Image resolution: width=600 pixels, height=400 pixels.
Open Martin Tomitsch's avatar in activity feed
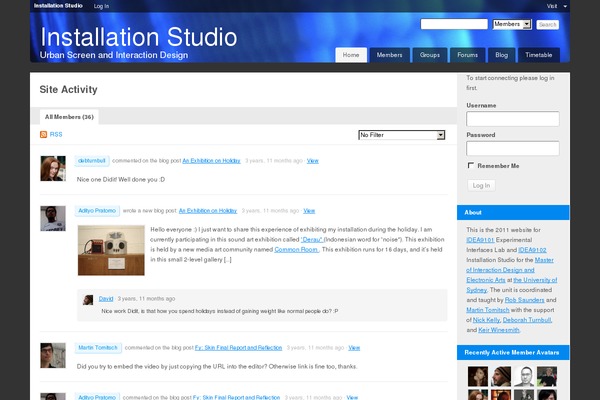53,356
